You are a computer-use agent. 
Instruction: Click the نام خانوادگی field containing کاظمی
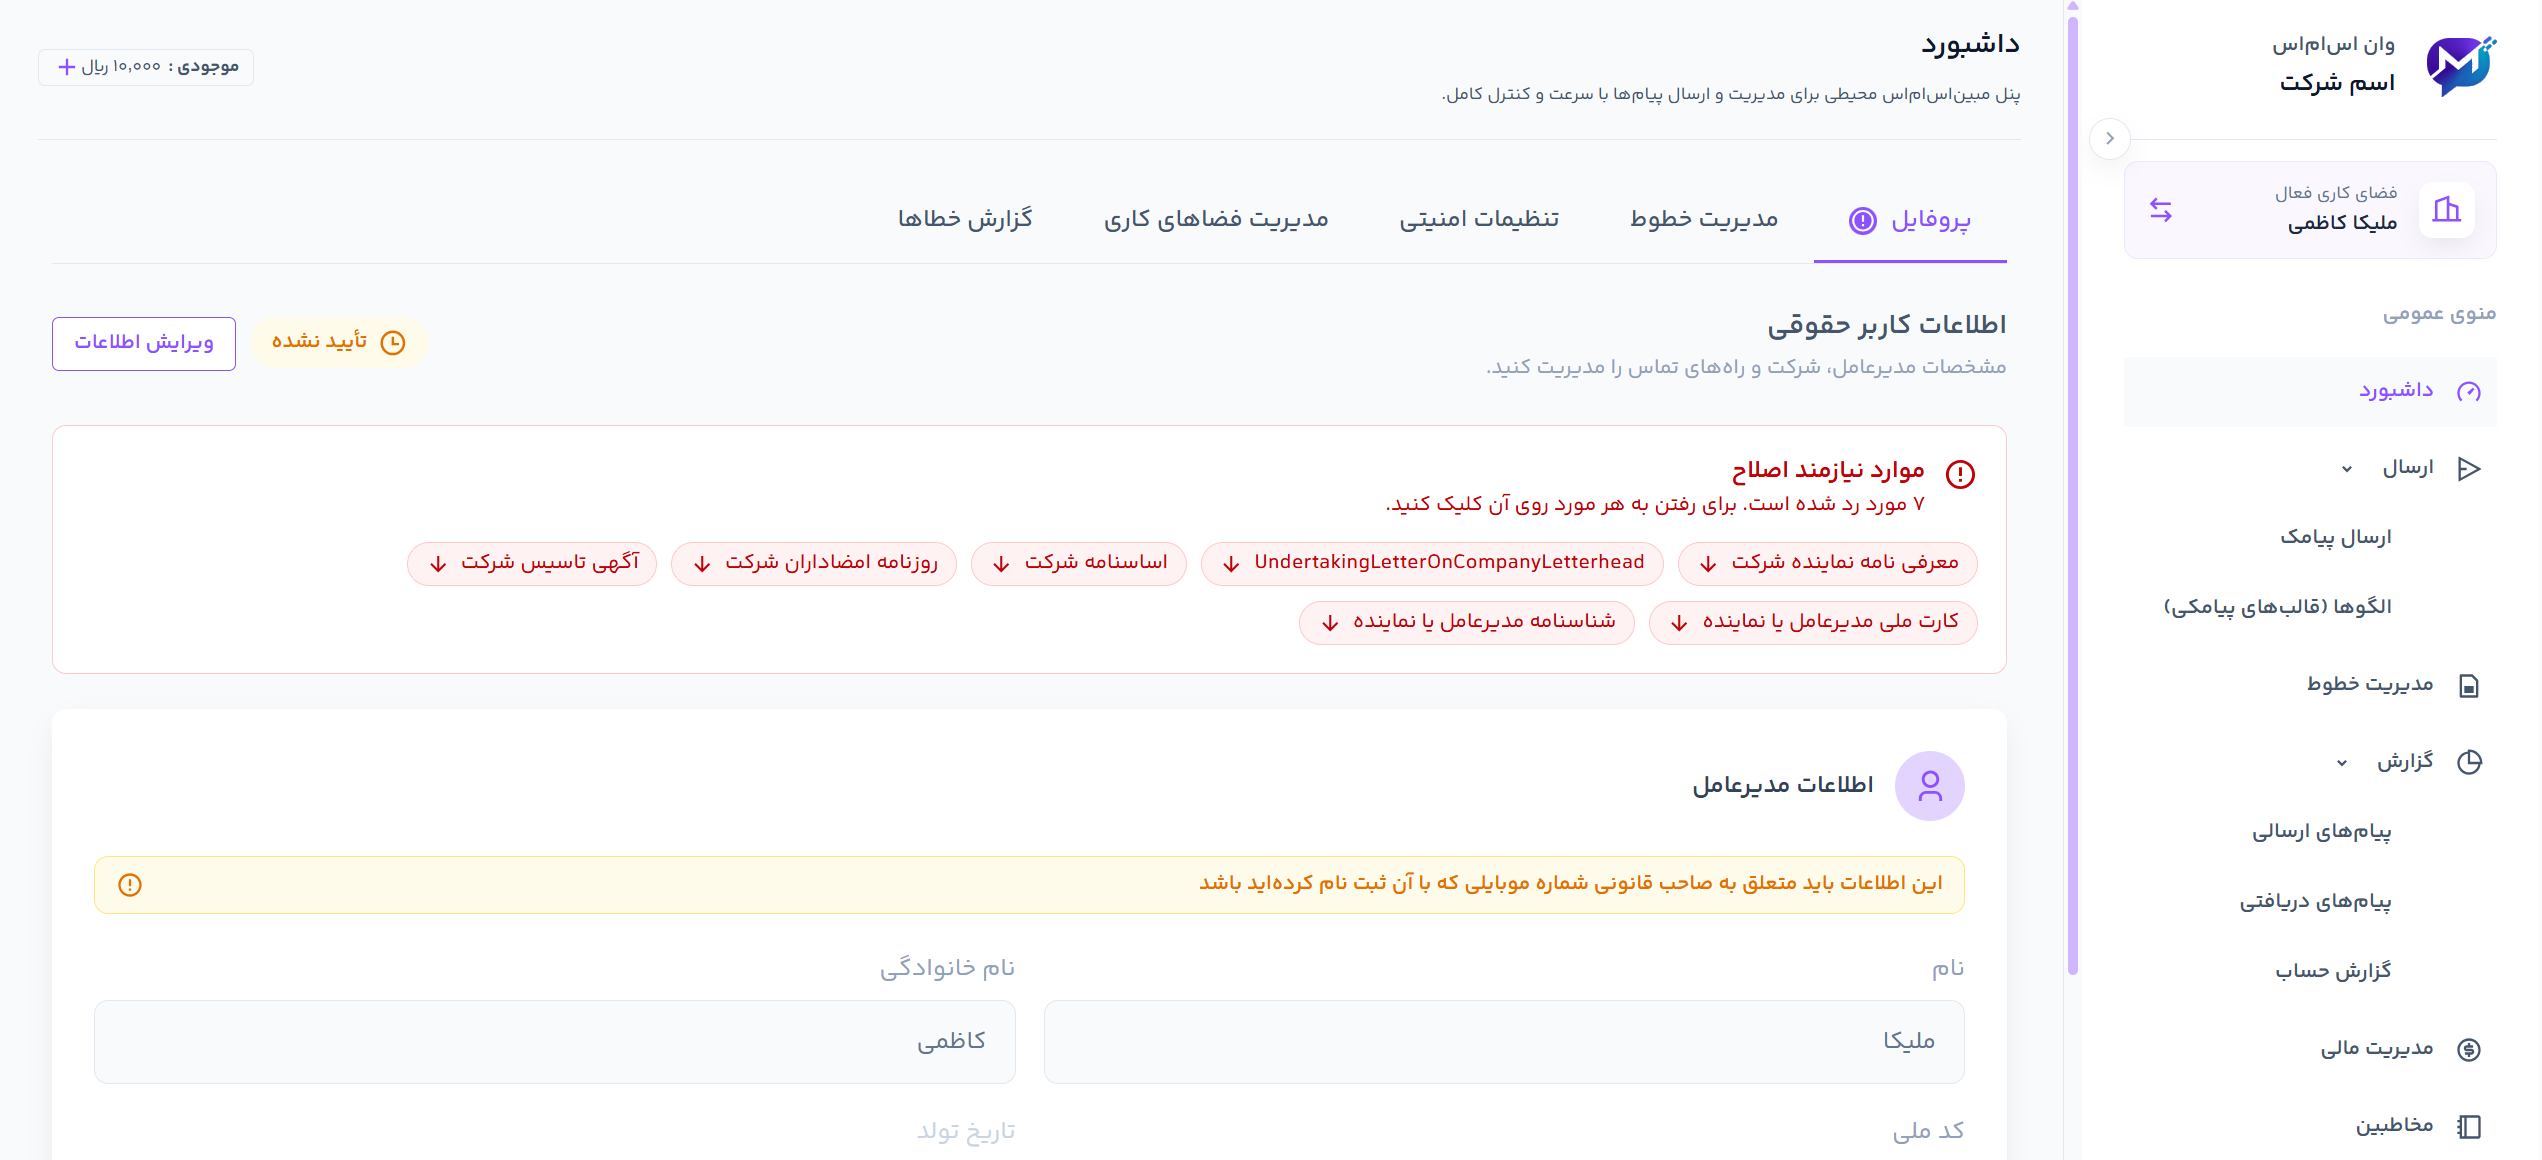coord(555,1041)
